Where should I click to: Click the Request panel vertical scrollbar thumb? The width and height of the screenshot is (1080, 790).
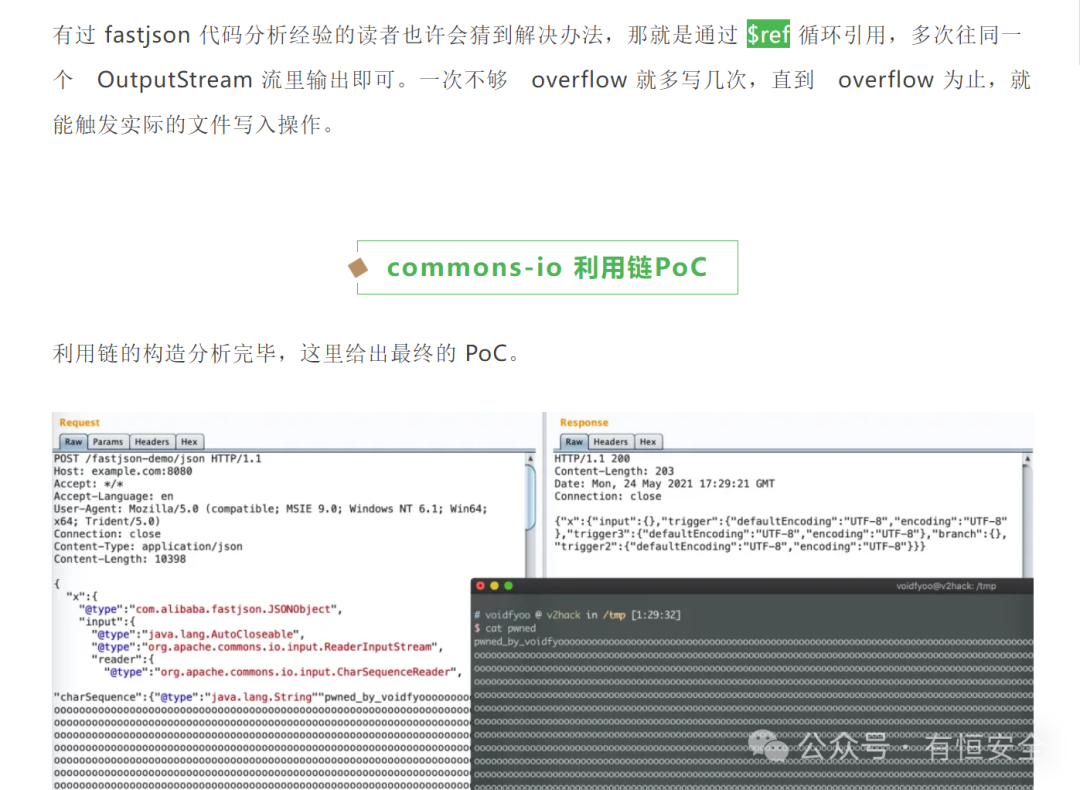point(530,497)
